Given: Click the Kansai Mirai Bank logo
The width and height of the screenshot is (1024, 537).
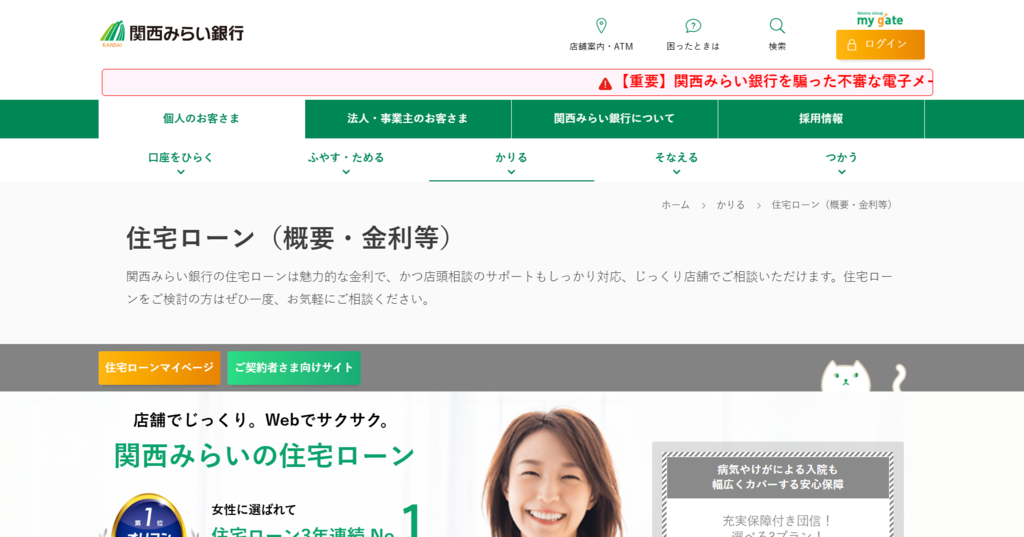Looking at the screenshot, I should pos(172,33).
